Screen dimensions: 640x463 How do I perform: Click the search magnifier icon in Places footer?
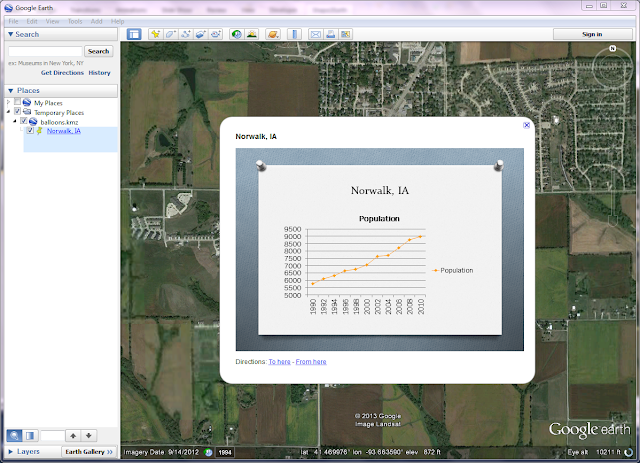click(14, 436)
